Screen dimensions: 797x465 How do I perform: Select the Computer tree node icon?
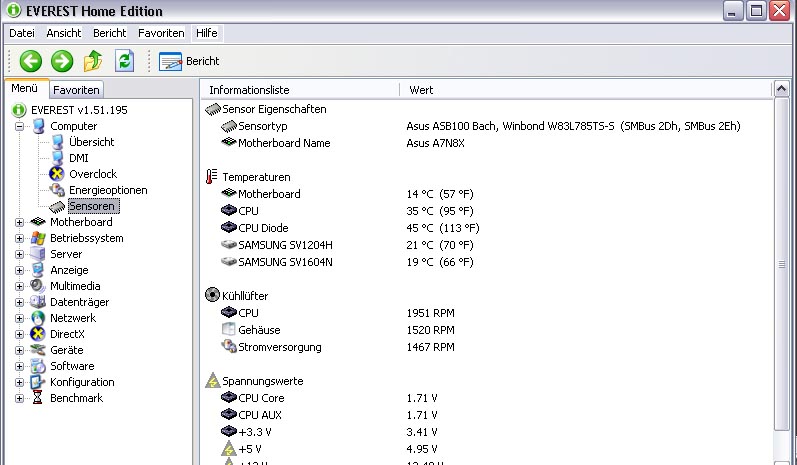[39, 126]
